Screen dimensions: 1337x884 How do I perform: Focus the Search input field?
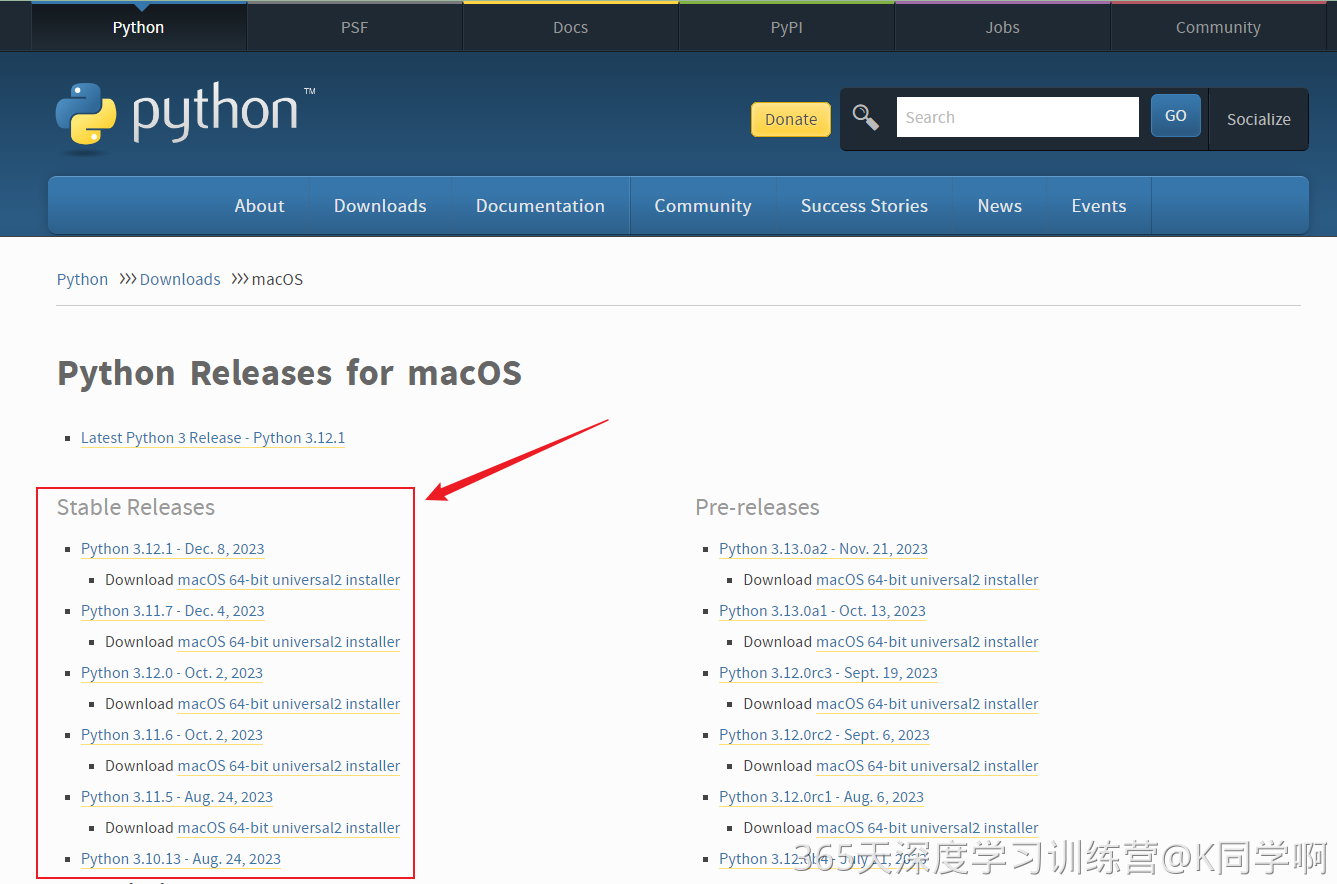[x=1017, y=117]
